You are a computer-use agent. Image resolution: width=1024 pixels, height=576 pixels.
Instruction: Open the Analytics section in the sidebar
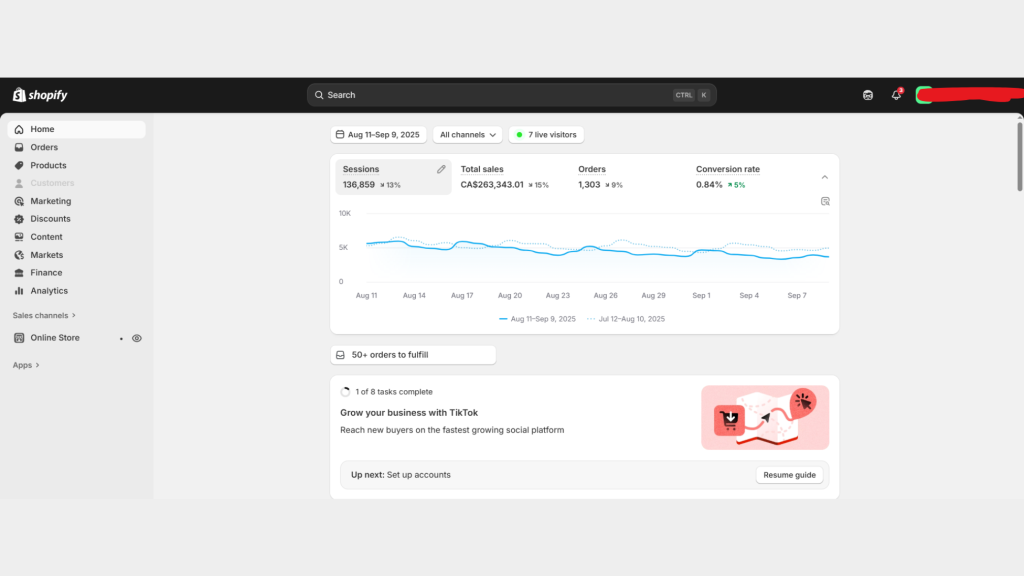click(x=49, y=291)
